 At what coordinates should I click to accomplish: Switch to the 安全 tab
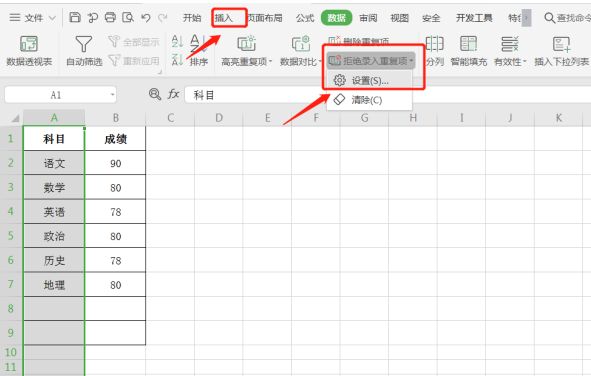pos(431,18)
